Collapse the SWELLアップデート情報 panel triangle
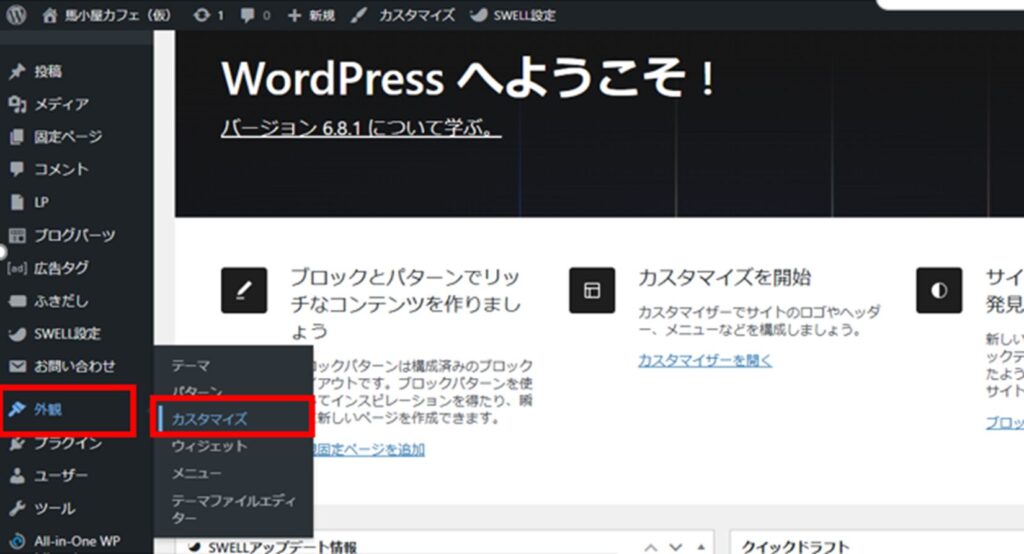The height and width of the screenshot is (554, 1024). pyautogui.click(x=701, y=547)
